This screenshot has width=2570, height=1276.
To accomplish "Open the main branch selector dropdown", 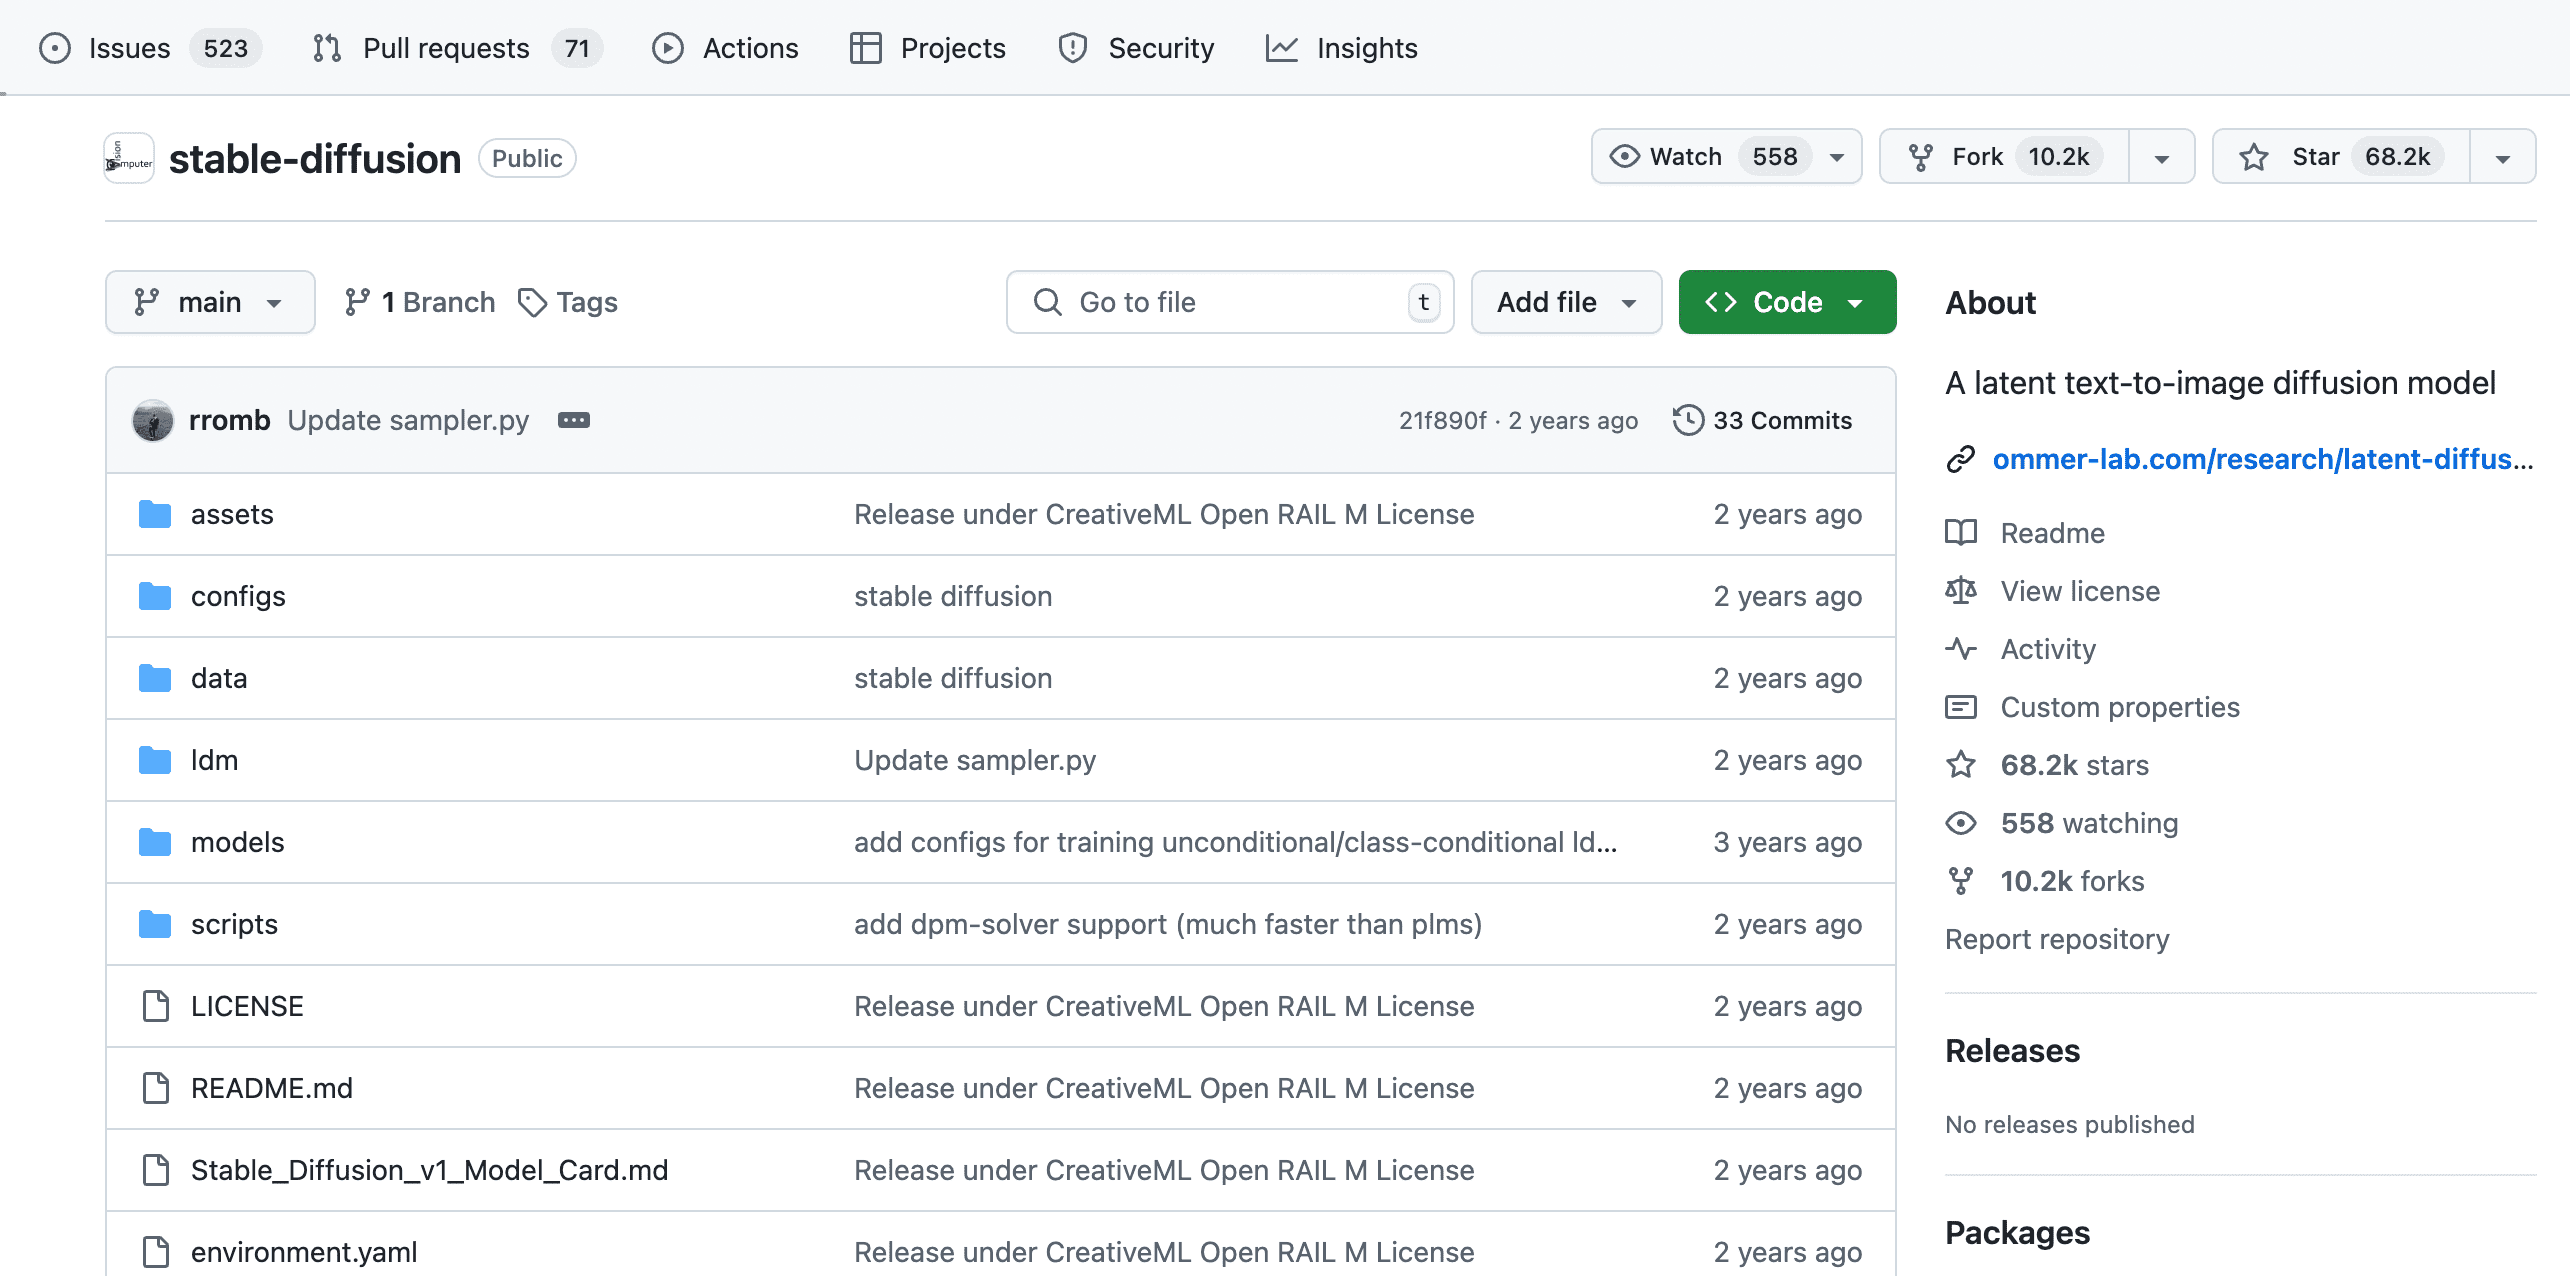I will coord(210,302).
